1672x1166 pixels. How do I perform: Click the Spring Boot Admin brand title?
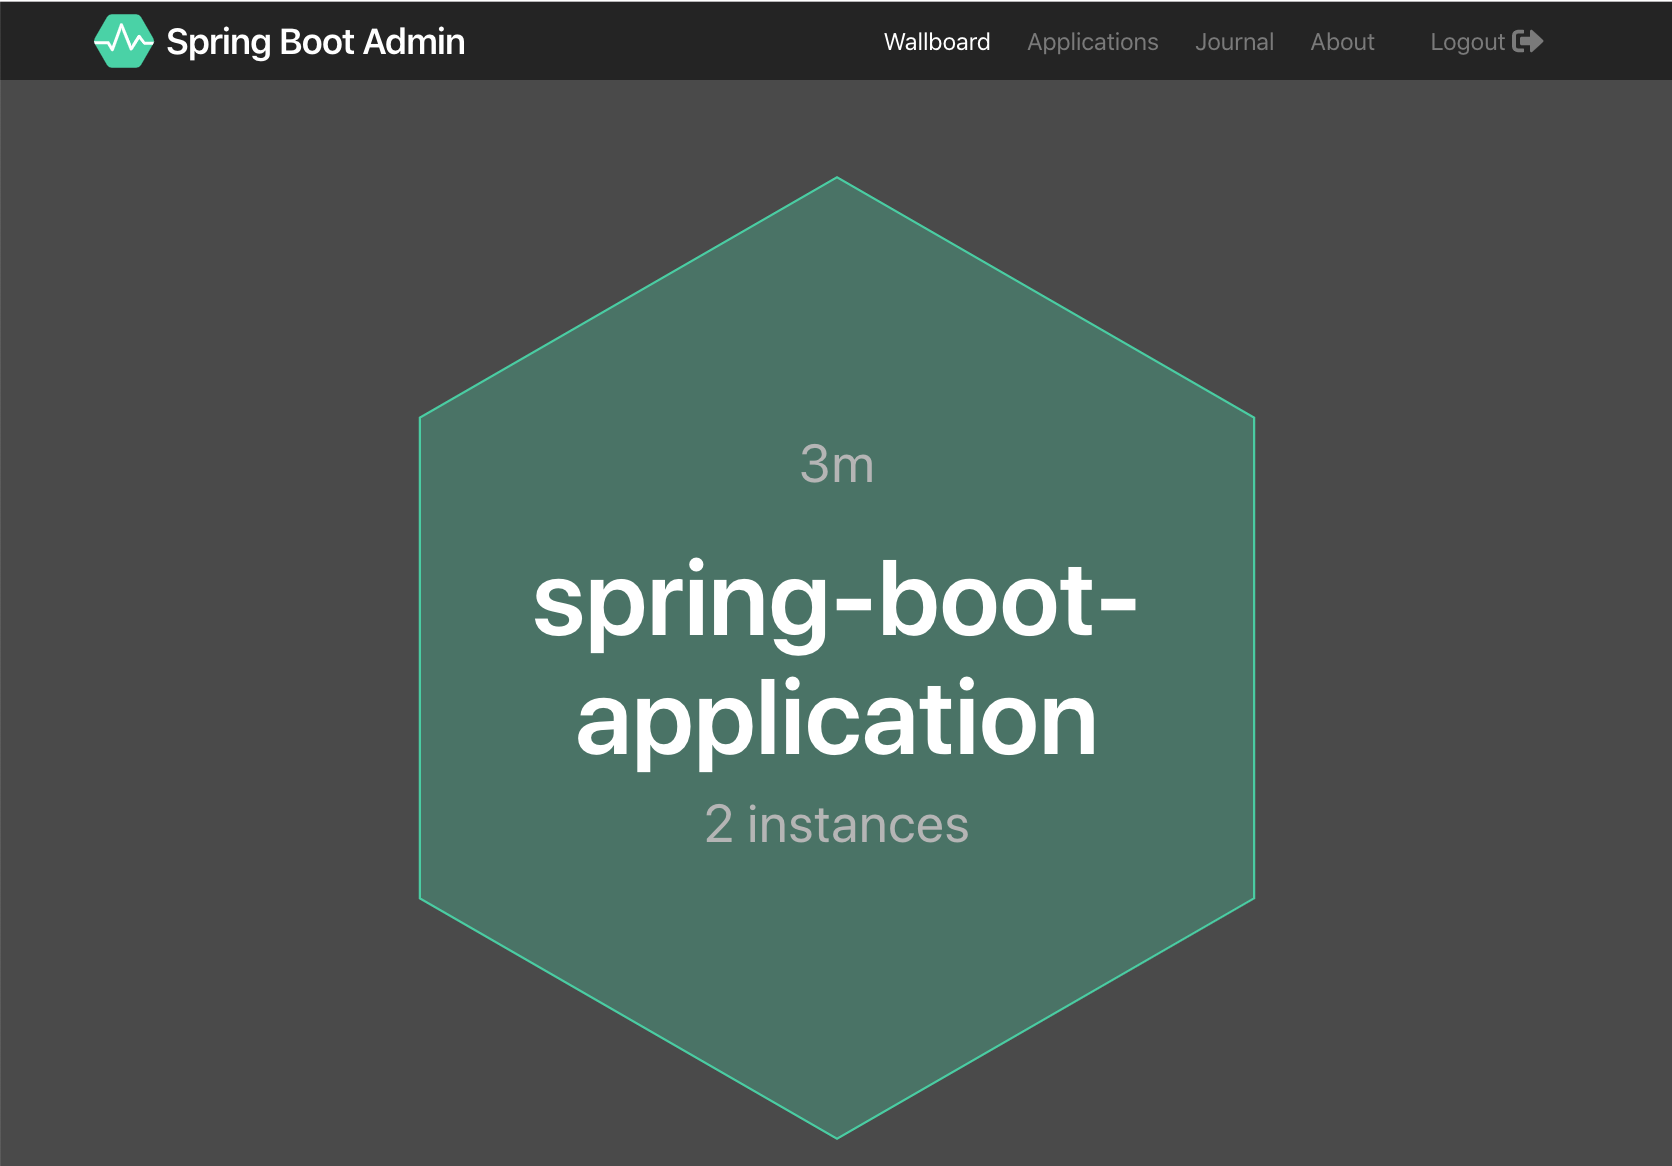coord(315,42)
